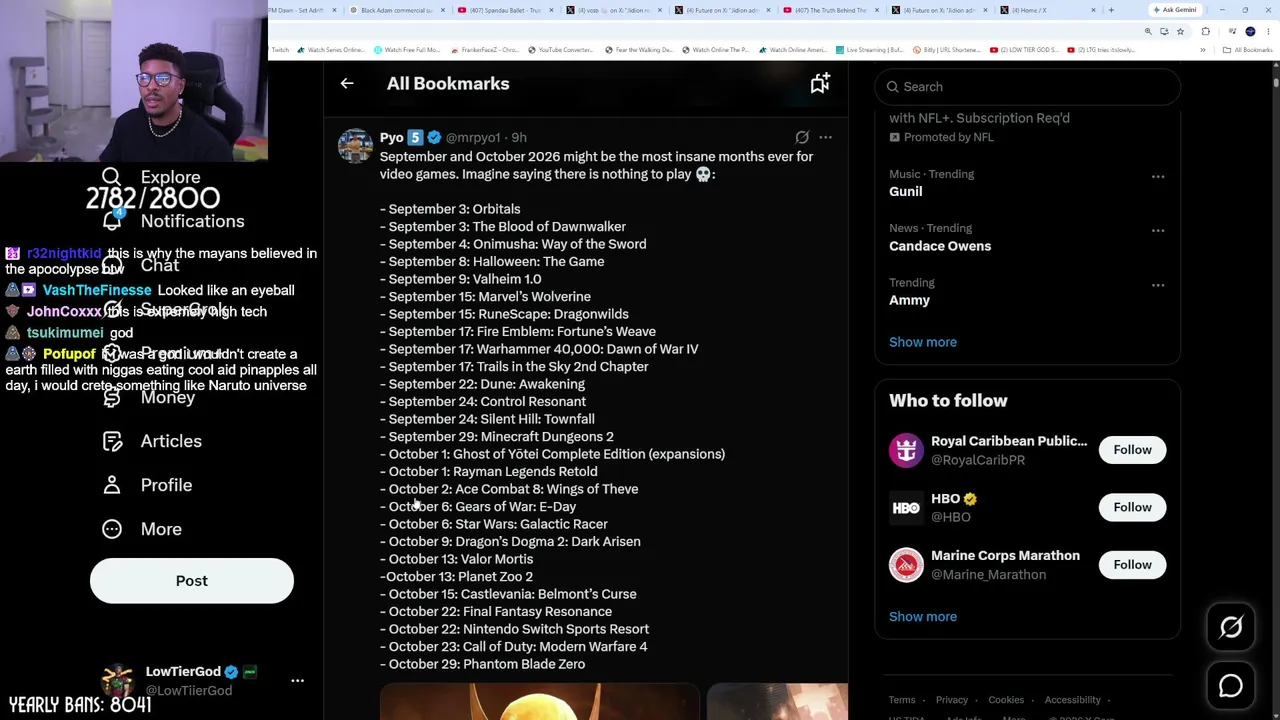Open the three-dot menu on Pyo's post
Image resolution: width=1280 pixels, height=720 pixels.
click(x=825, y=137)
